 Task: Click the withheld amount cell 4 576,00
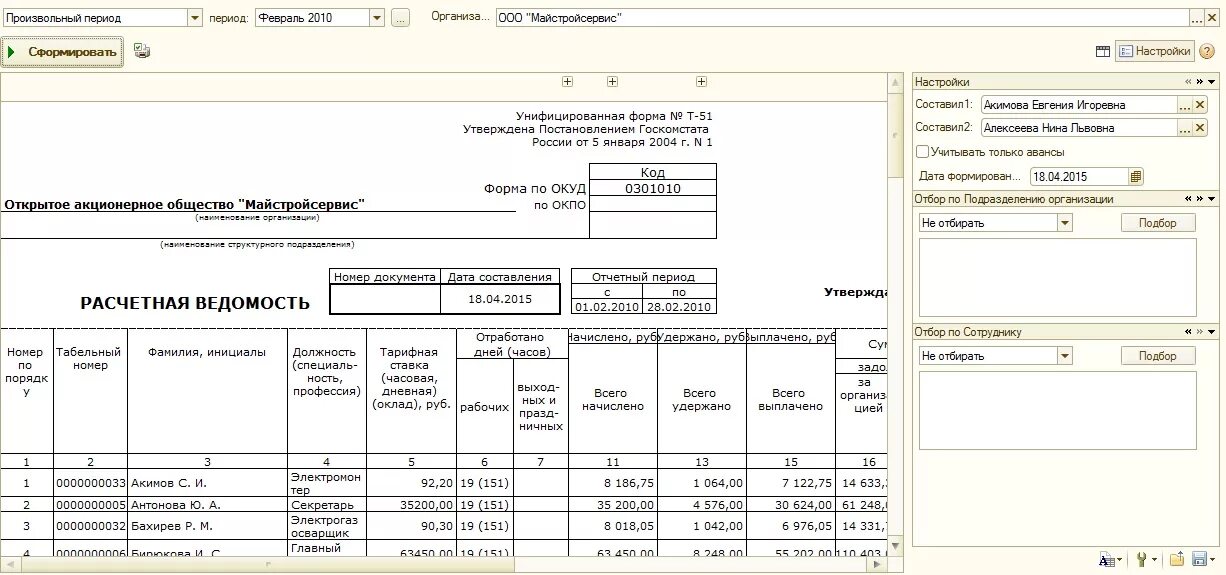(702, 505)
